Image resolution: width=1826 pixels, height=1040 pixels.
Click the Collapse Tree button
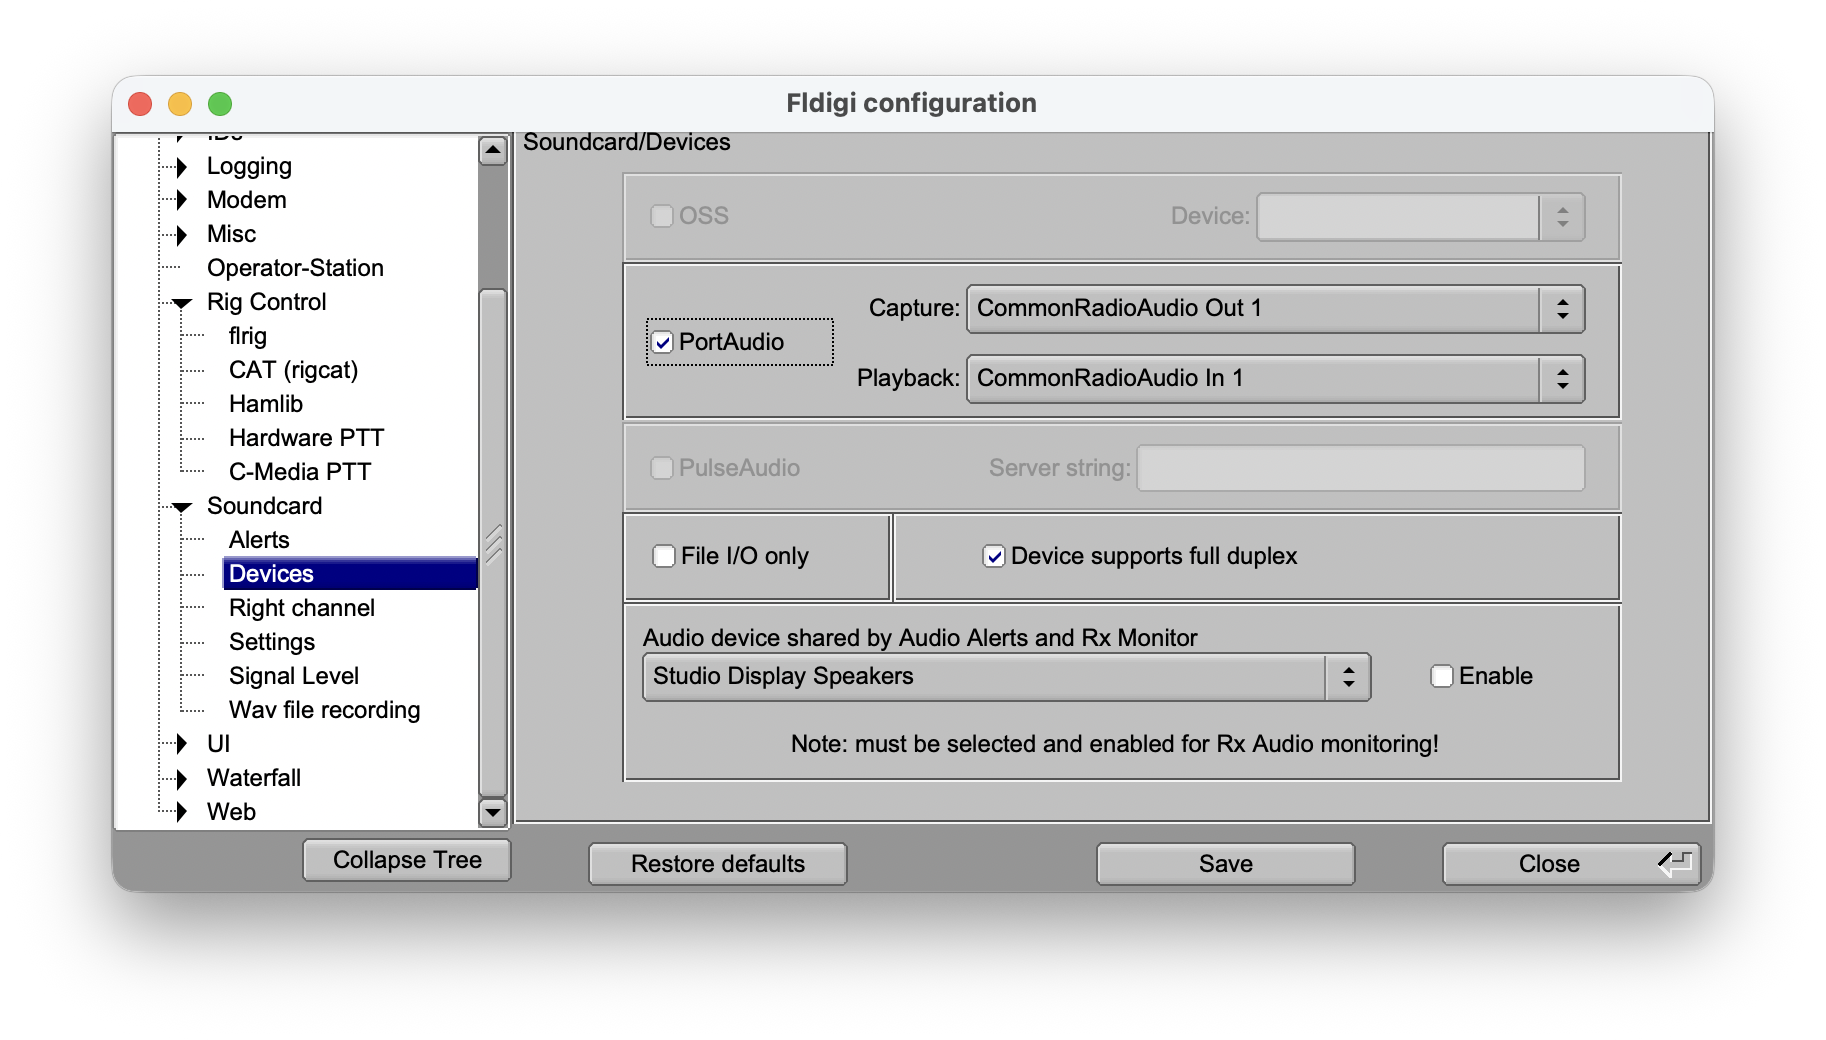[x=407, y=860]
